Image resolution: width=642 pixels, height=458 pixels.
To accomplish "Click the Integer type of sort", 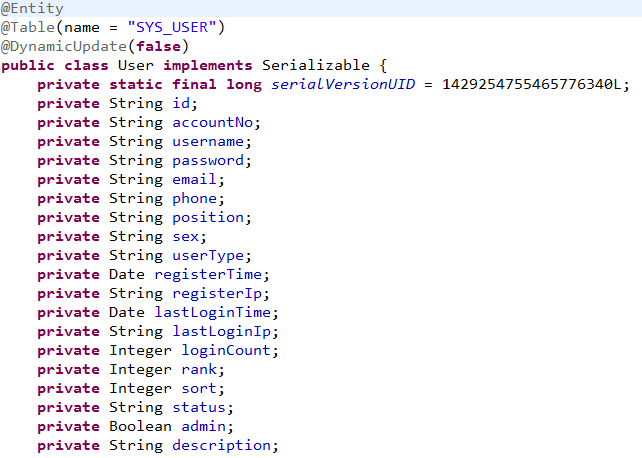I will (140, 388).
